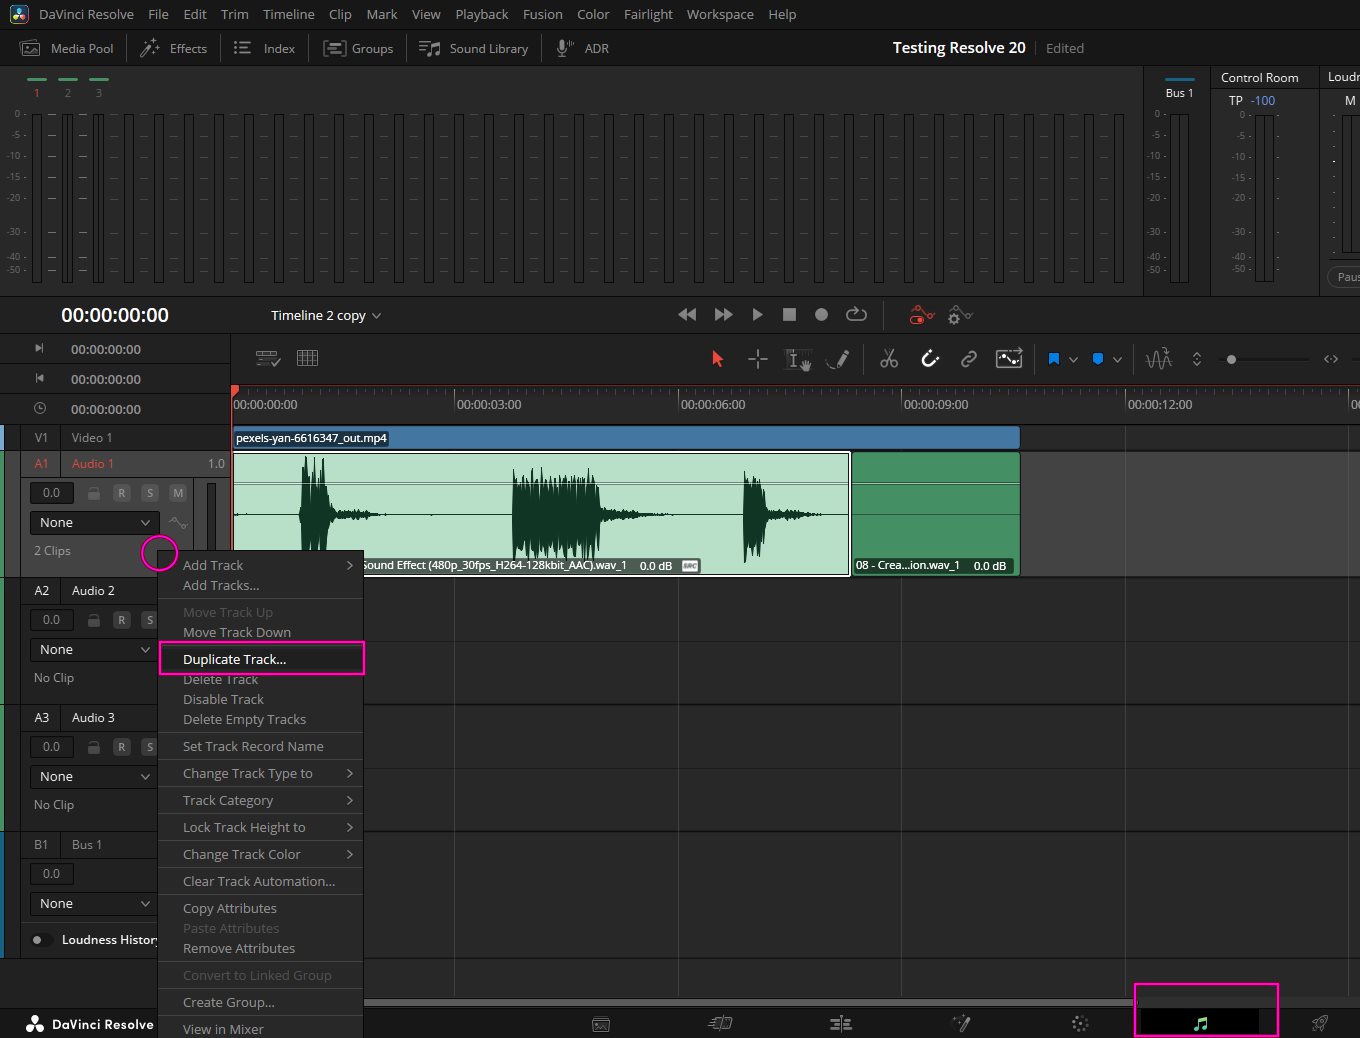Lock the Audio 3 track
The width and height of the screenshot is (1360, 1038).
pos(93,747)
